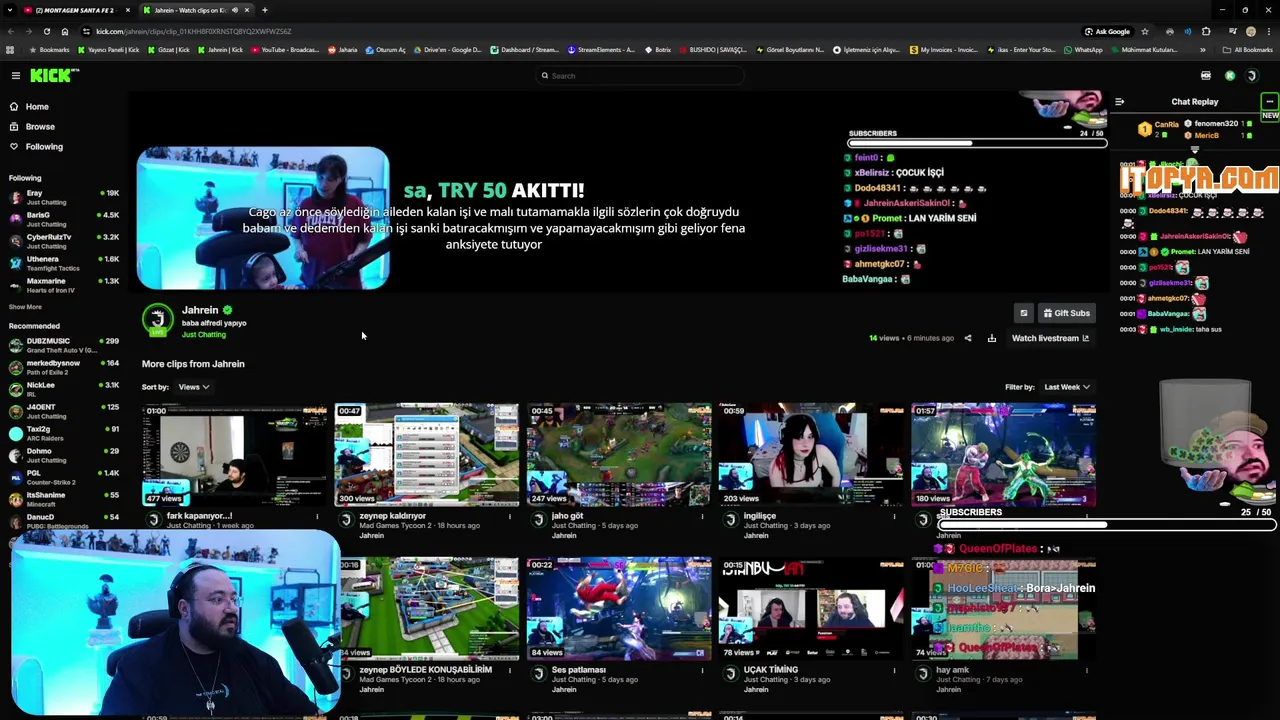This screenshot has height=720, width=1280.
Task: Click the green Kick coin icon in header
Action: (1230, 76)
